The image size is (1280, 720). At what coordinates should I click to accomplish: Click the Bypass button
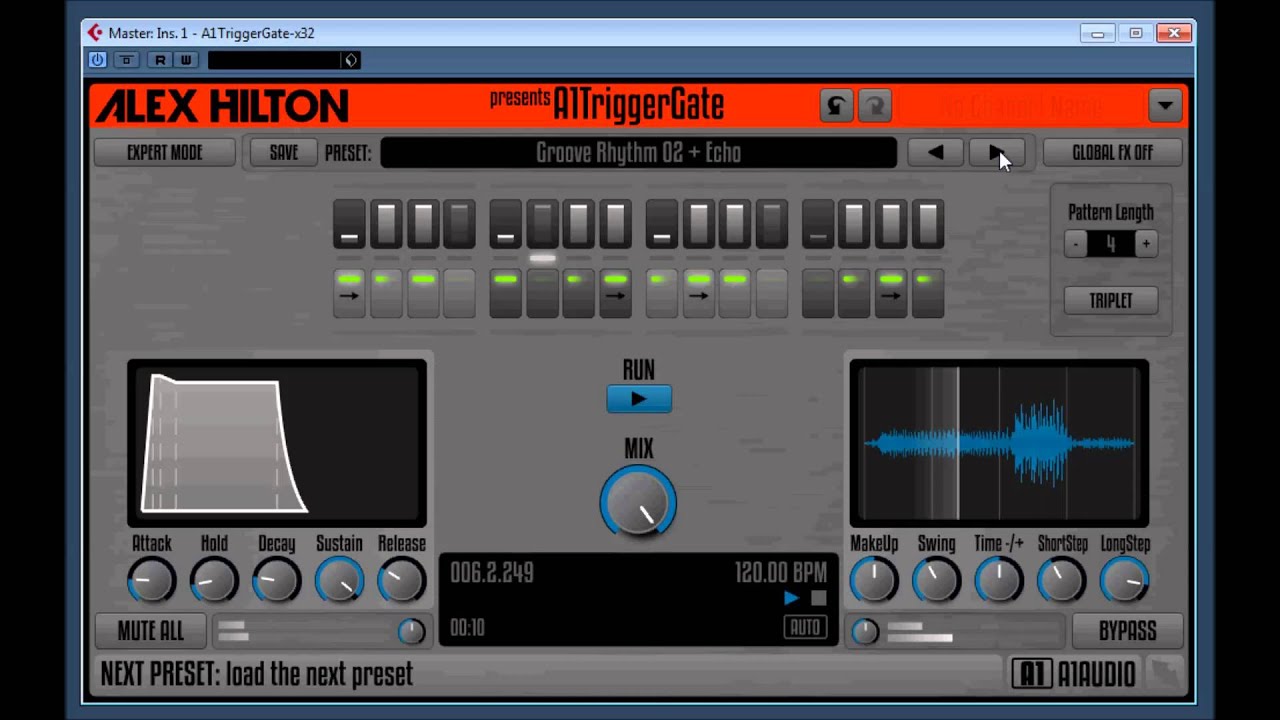pos(1127,631)
